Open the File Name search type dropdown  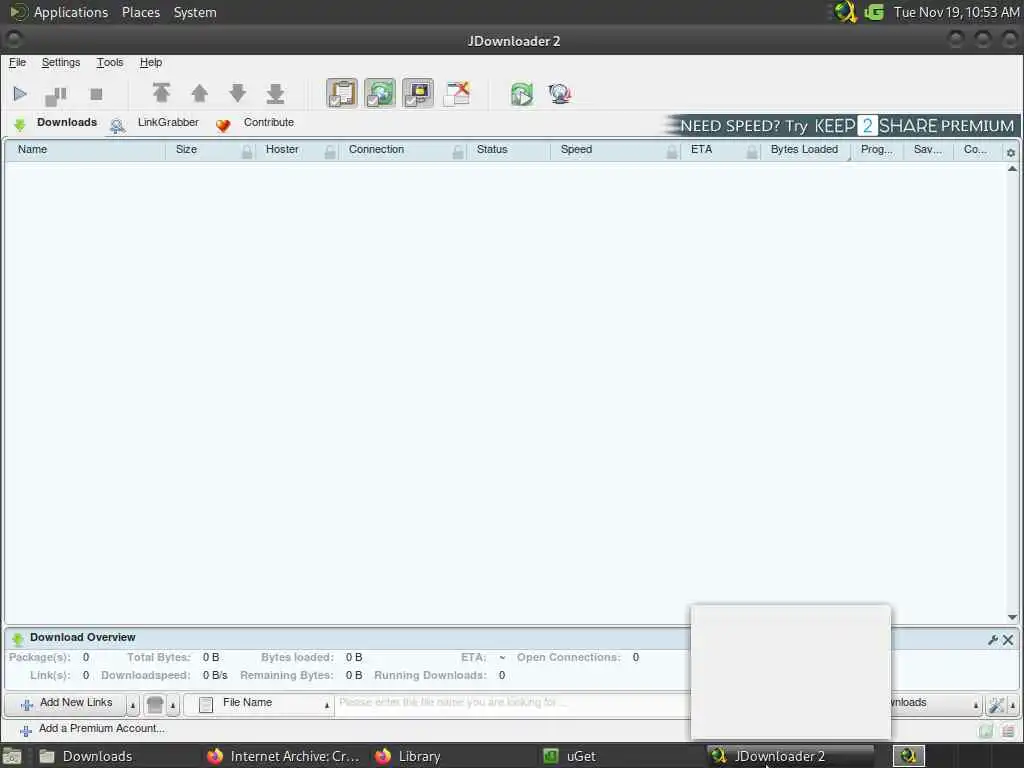pos(259,704)
